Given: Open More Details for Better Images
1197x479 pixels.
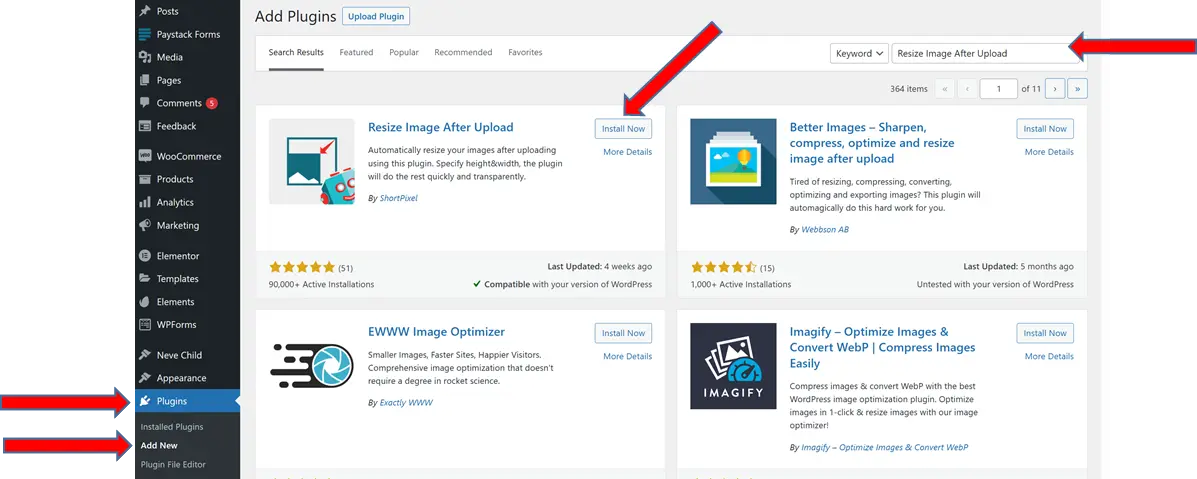Looking at the screenshot, I should click(x=1049, y=152).
